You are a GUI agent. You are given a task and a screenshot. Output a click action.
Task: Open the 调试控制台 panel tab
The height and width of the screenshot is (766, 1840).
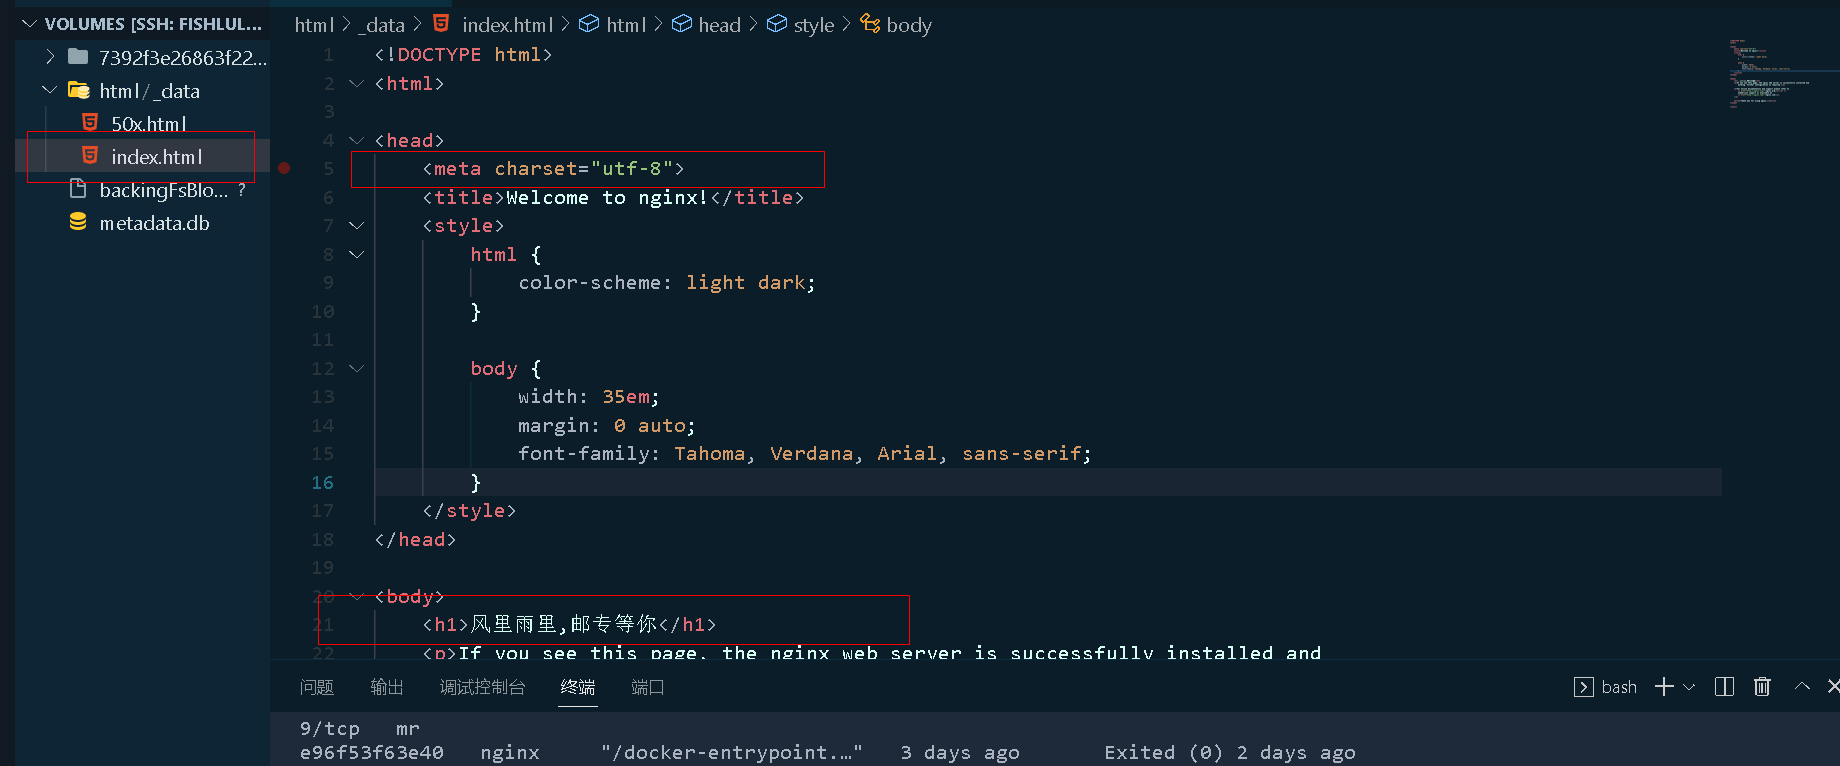coord(482,687)
